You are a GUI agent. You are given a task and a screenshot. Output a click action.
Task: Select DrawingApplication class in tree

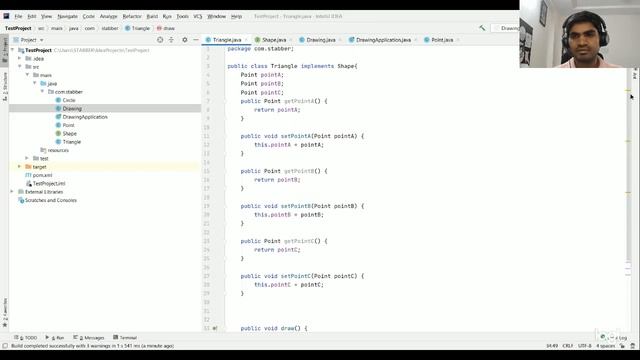pyautogui.click(x=85, y=117)
